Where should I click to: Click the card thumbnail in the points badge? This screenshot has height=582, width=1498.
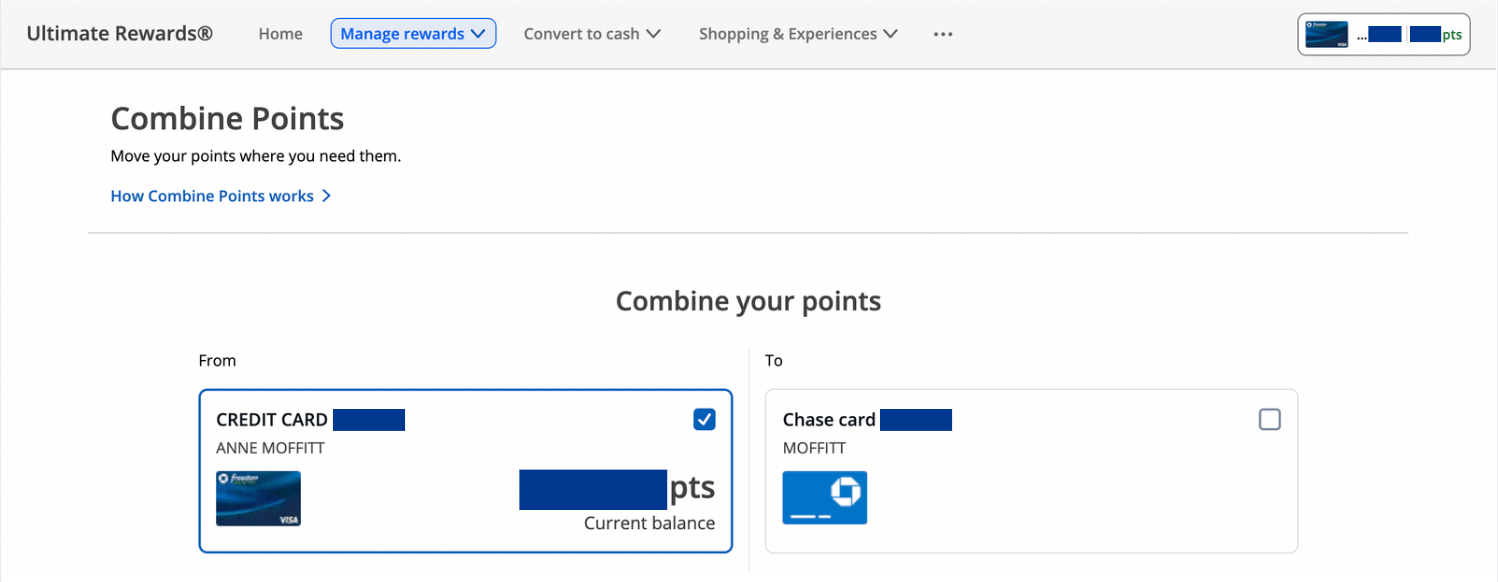tap(1326, 34)
